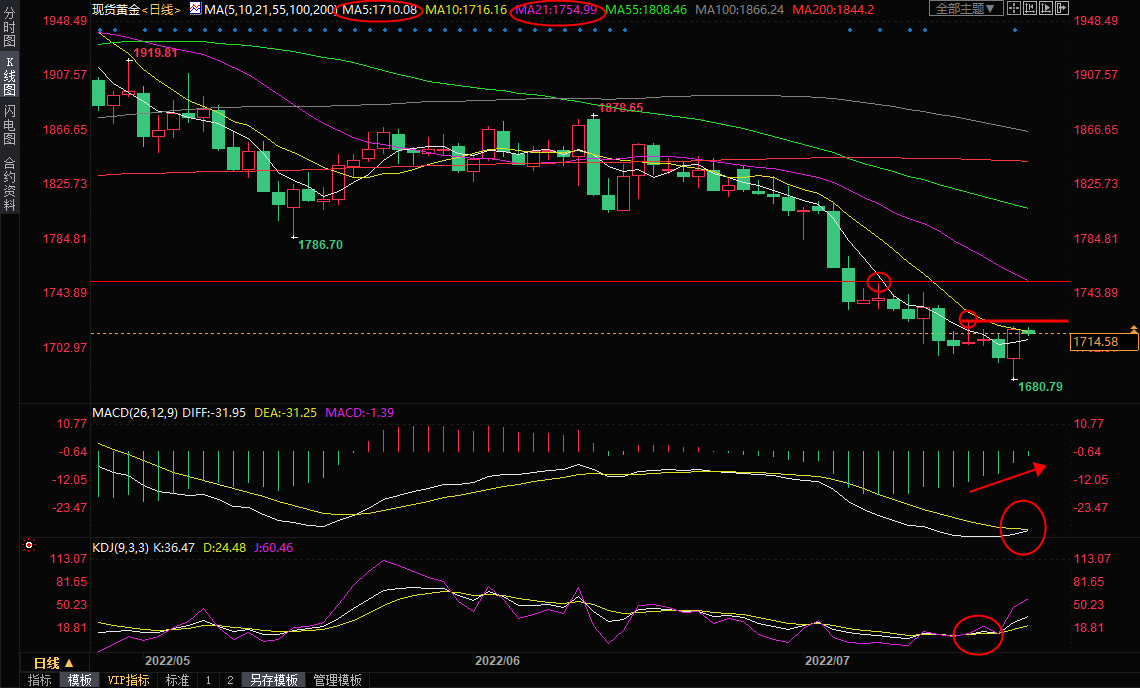Toggle indicator preset number 2
Image resolution: width=1140 pixels, height=688 pixels.
click(x=229, y=680)
